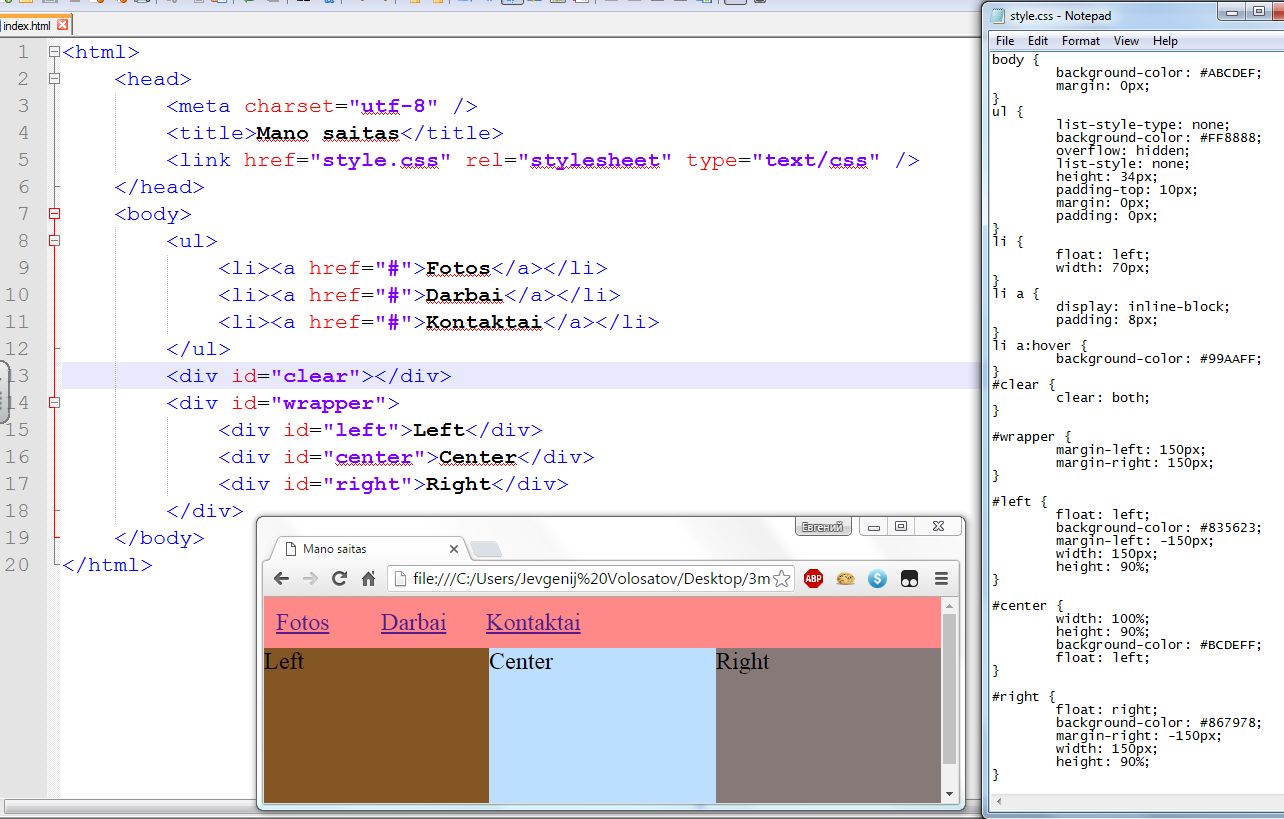This screenshot has width=1284, height=819.
Task: Go forward in Chrome browser
Action: (x=310, y=578)
